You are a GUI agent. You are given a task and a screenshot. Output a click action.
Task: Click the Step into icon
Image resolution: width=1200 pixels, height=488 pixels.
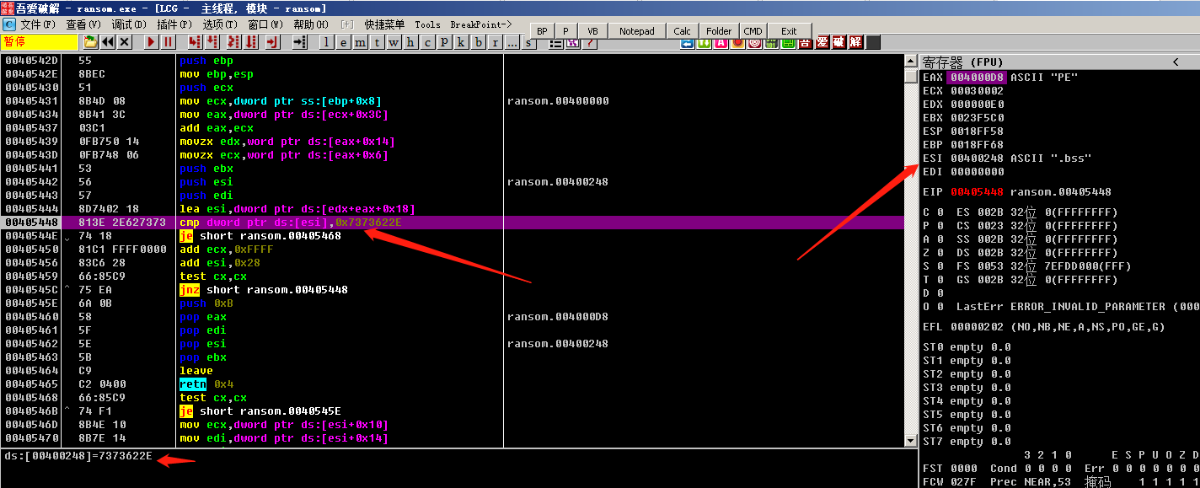point(195,42)
